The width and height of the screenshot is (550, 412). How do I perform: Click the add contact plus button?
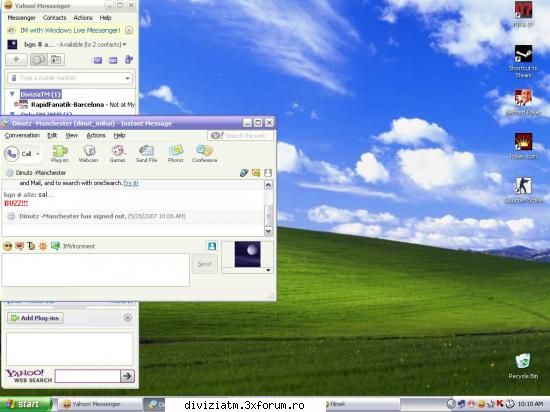click(x=16, y=60)
